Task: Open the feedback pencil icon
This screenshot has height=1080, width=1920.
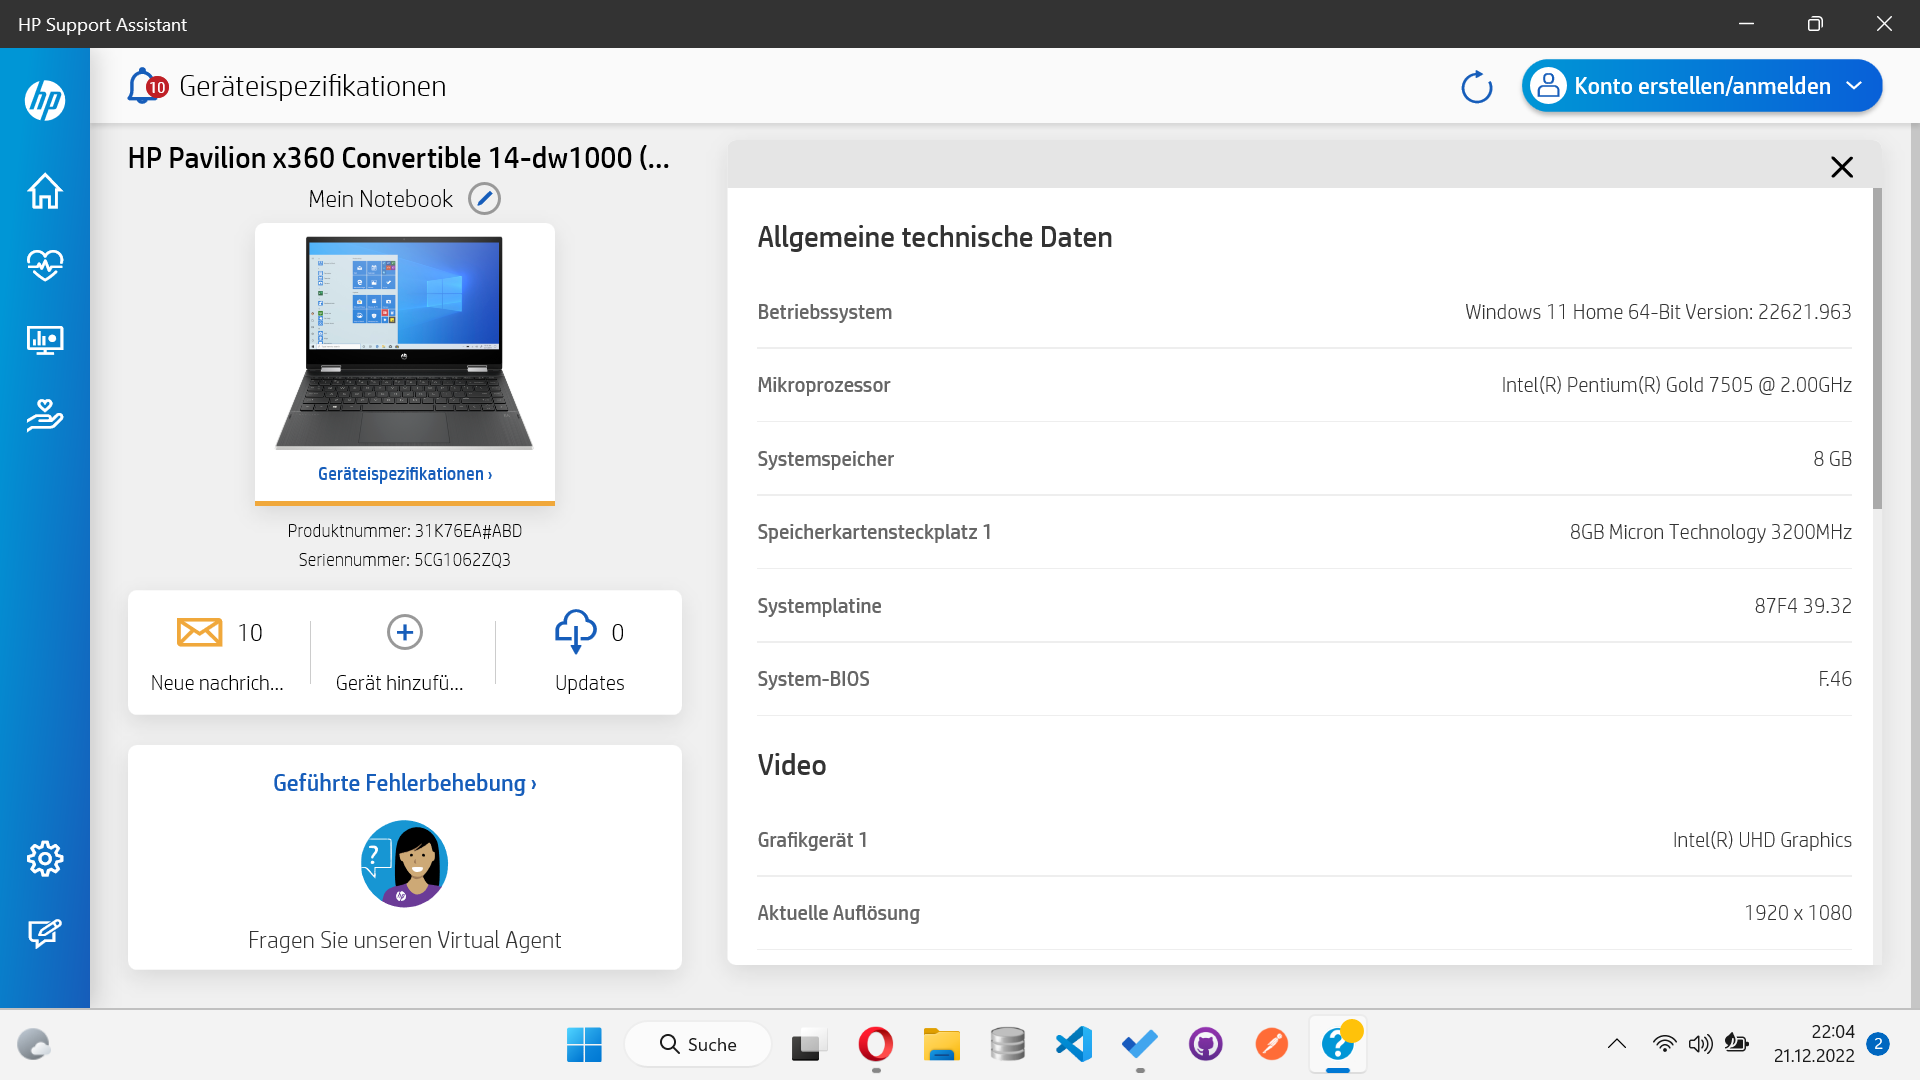Action: 45,933
